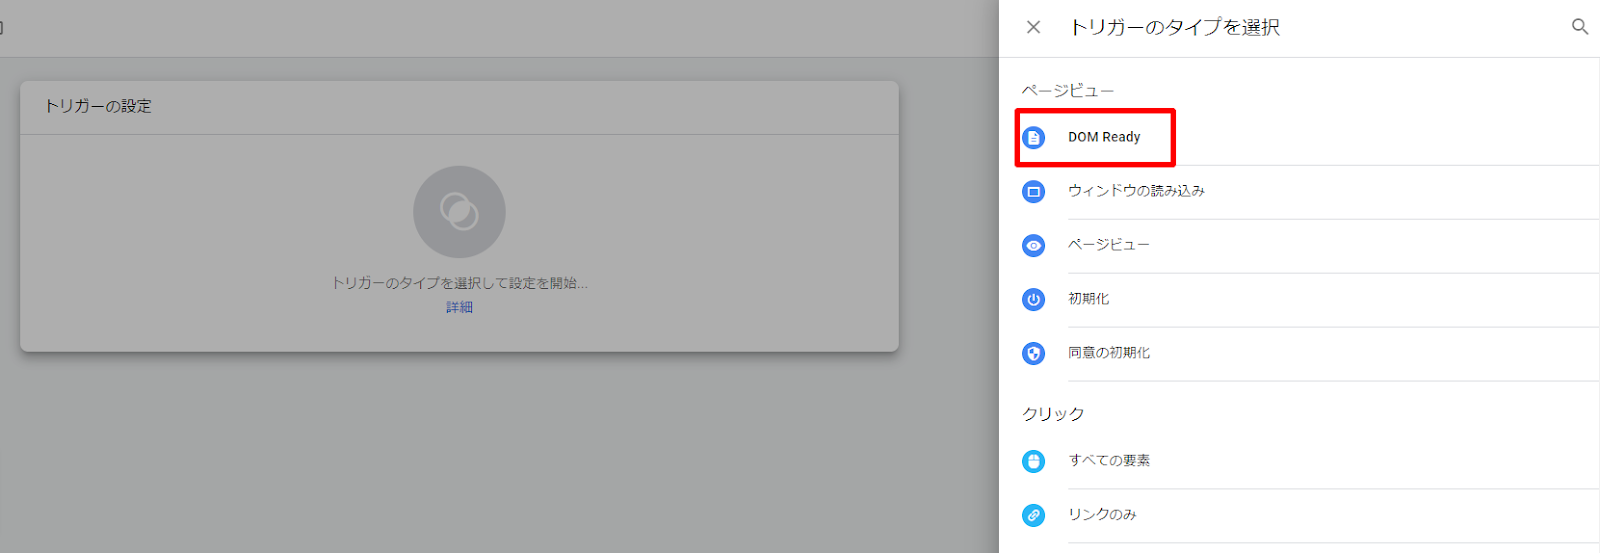The height and width of the screenshot is (553, 1600).
Task: Click the ウィンドウの読み込み window icon
Action: 1034,191
